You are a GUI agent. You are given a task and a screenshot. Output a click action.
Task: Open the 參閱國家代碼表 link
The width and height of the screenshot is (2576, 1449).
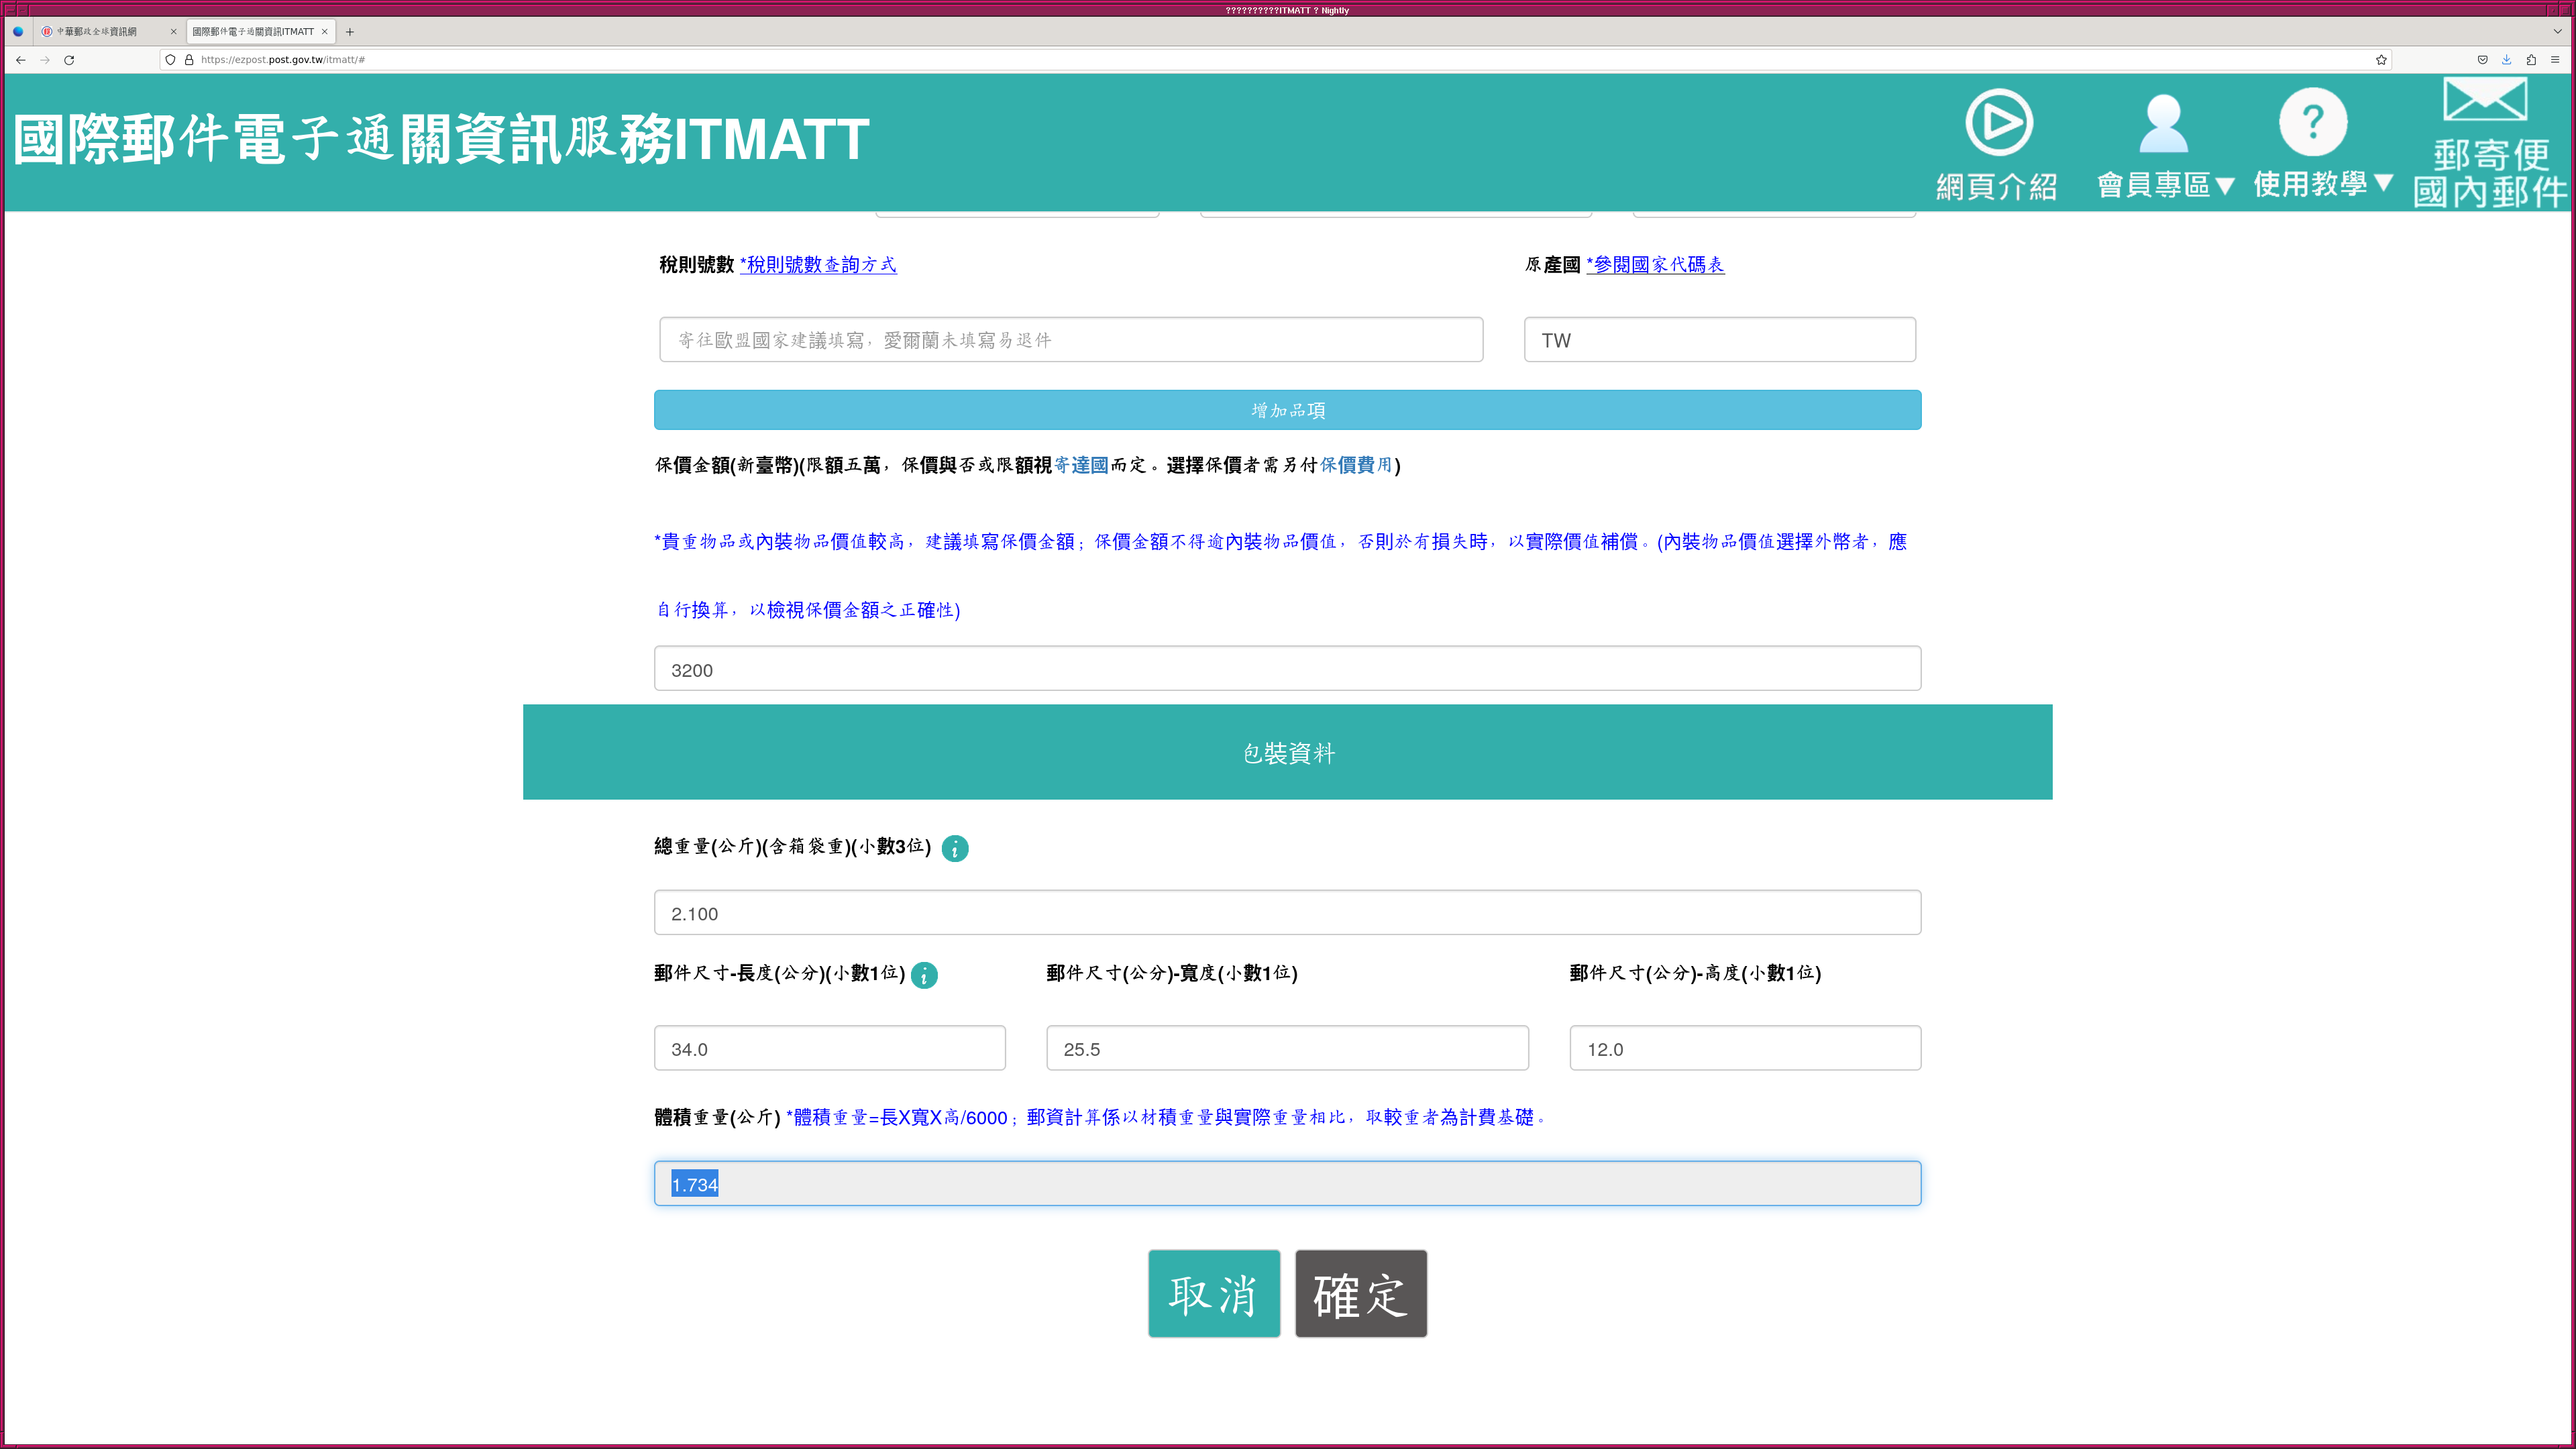pyautogui.click(x=1655, y=265)
